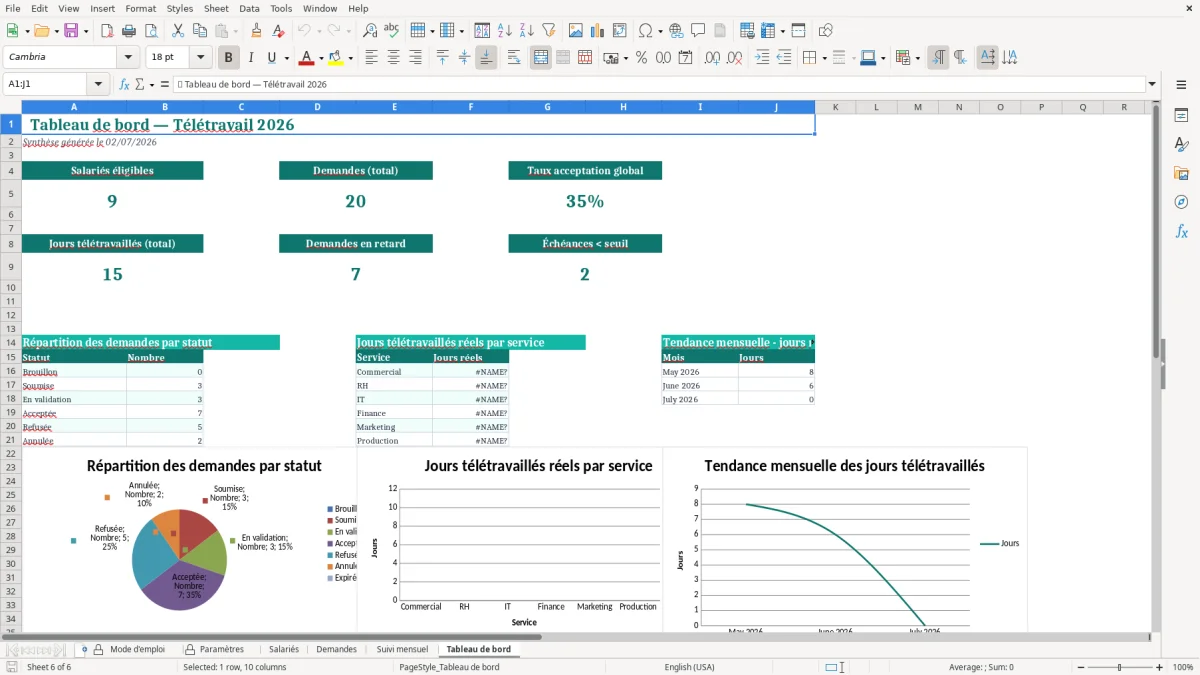Toggle Center Horizontally alignment
This screenshot has width=1200, height=675.
(x=394, y=58)
